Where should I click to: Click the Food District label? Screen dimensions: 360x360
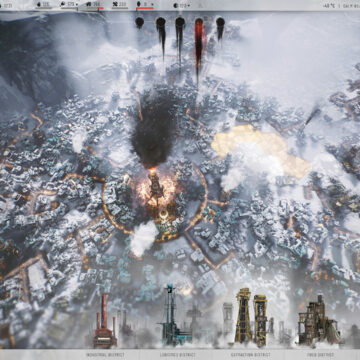coord(320,355)
